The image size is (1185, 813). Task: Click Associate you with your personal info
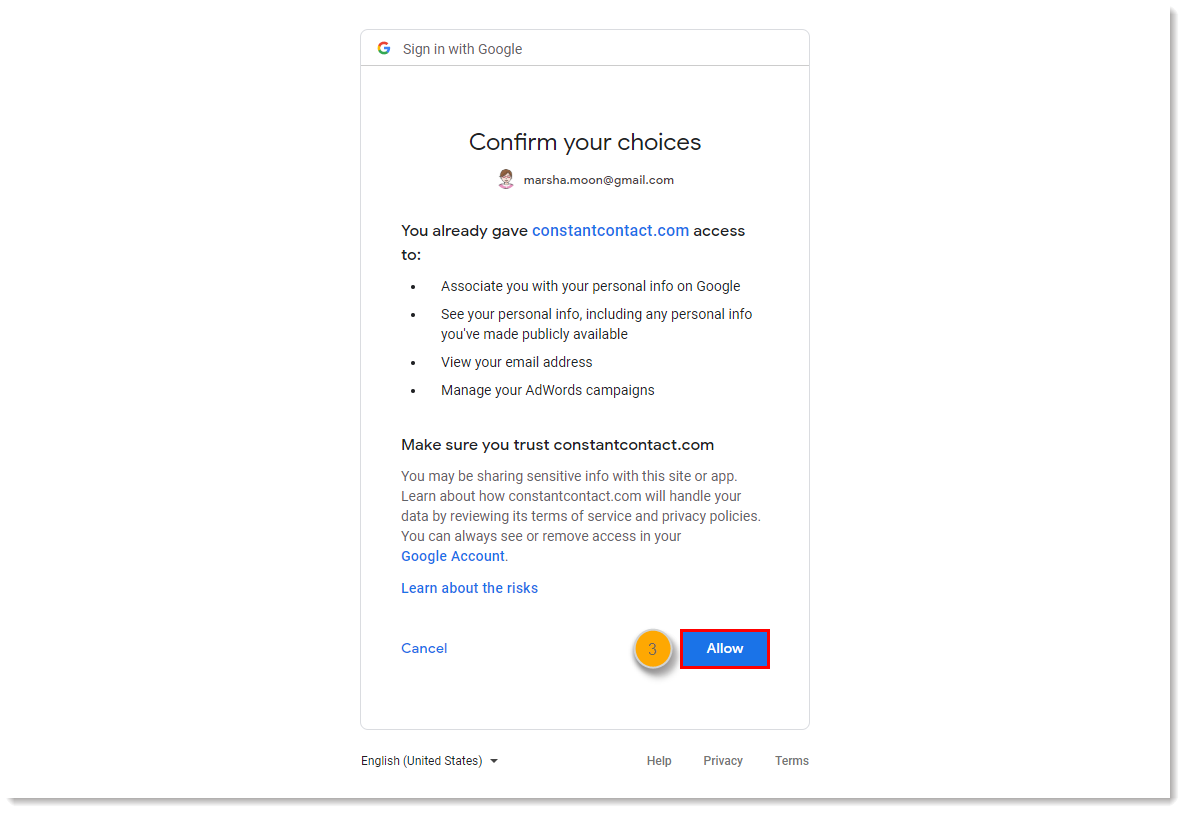tap(591, 286)
